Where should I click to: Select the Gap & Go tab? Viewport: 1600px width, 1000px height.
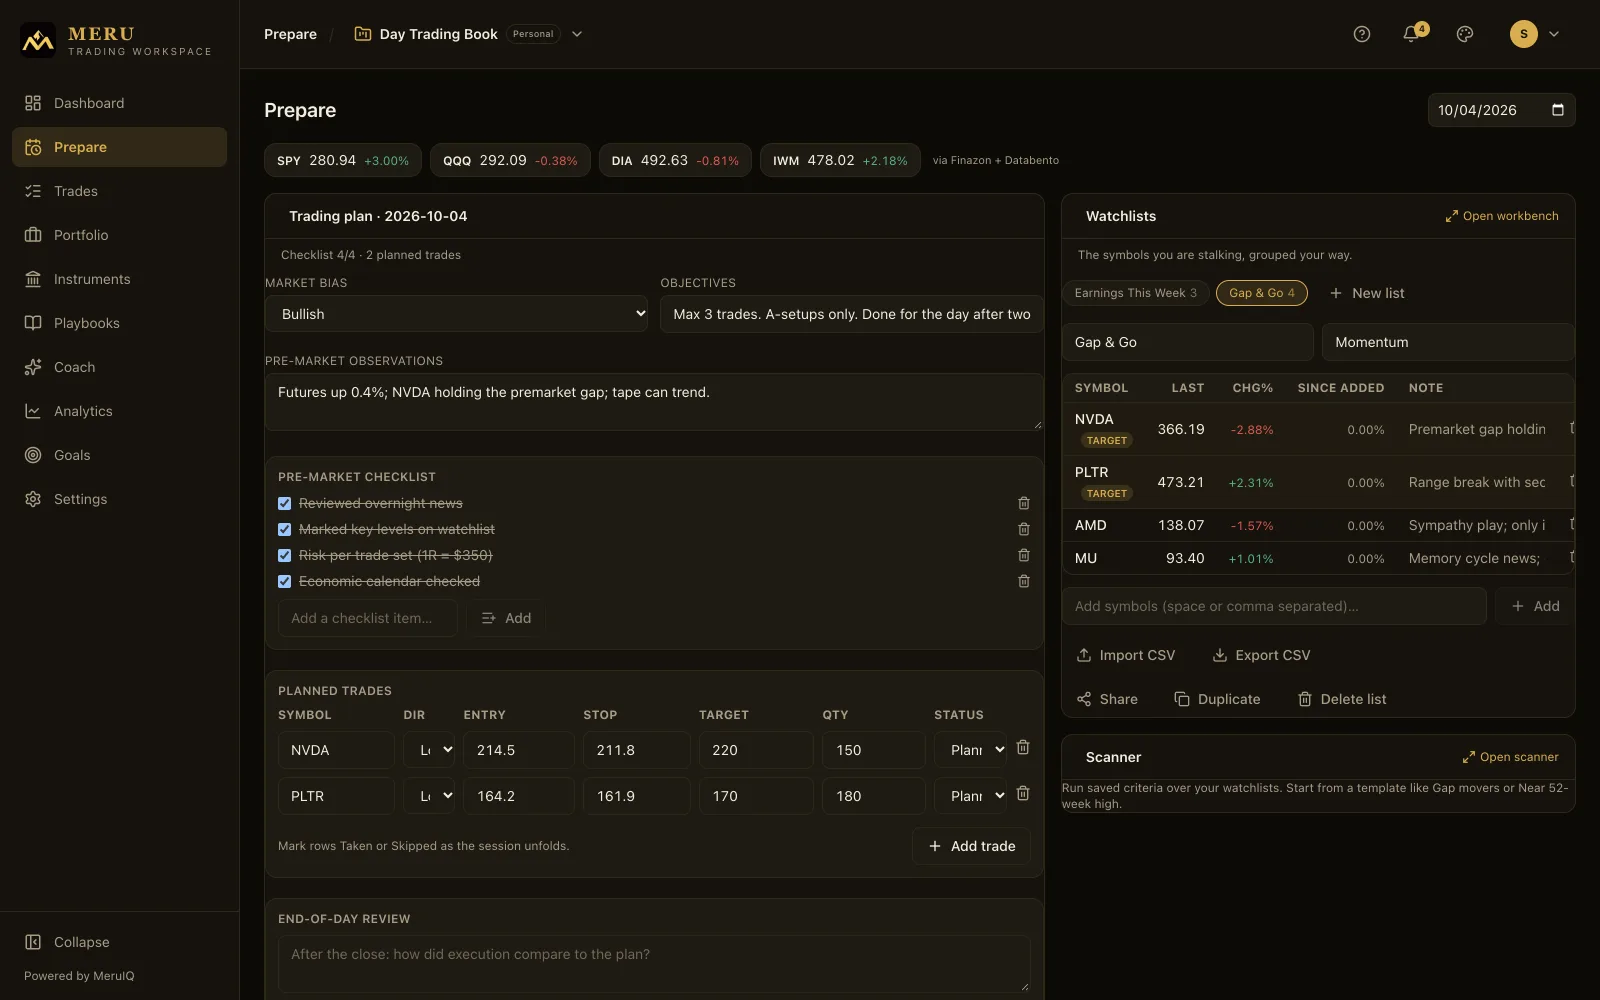click(x=1261, y=293)
